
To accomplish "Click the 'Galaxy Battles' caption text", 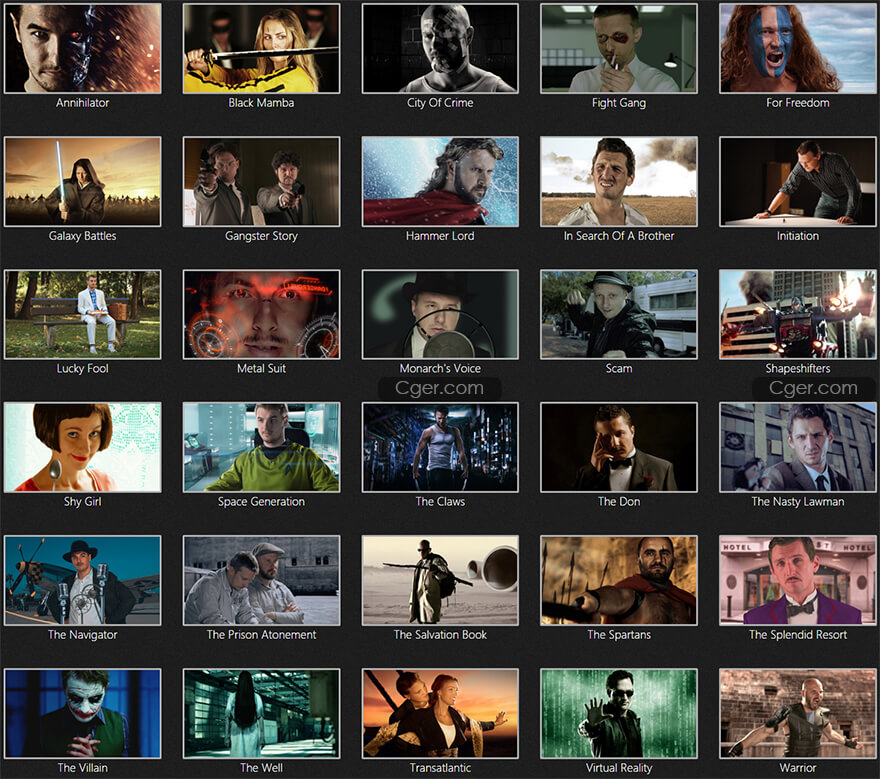I will [x=82, y=236].
